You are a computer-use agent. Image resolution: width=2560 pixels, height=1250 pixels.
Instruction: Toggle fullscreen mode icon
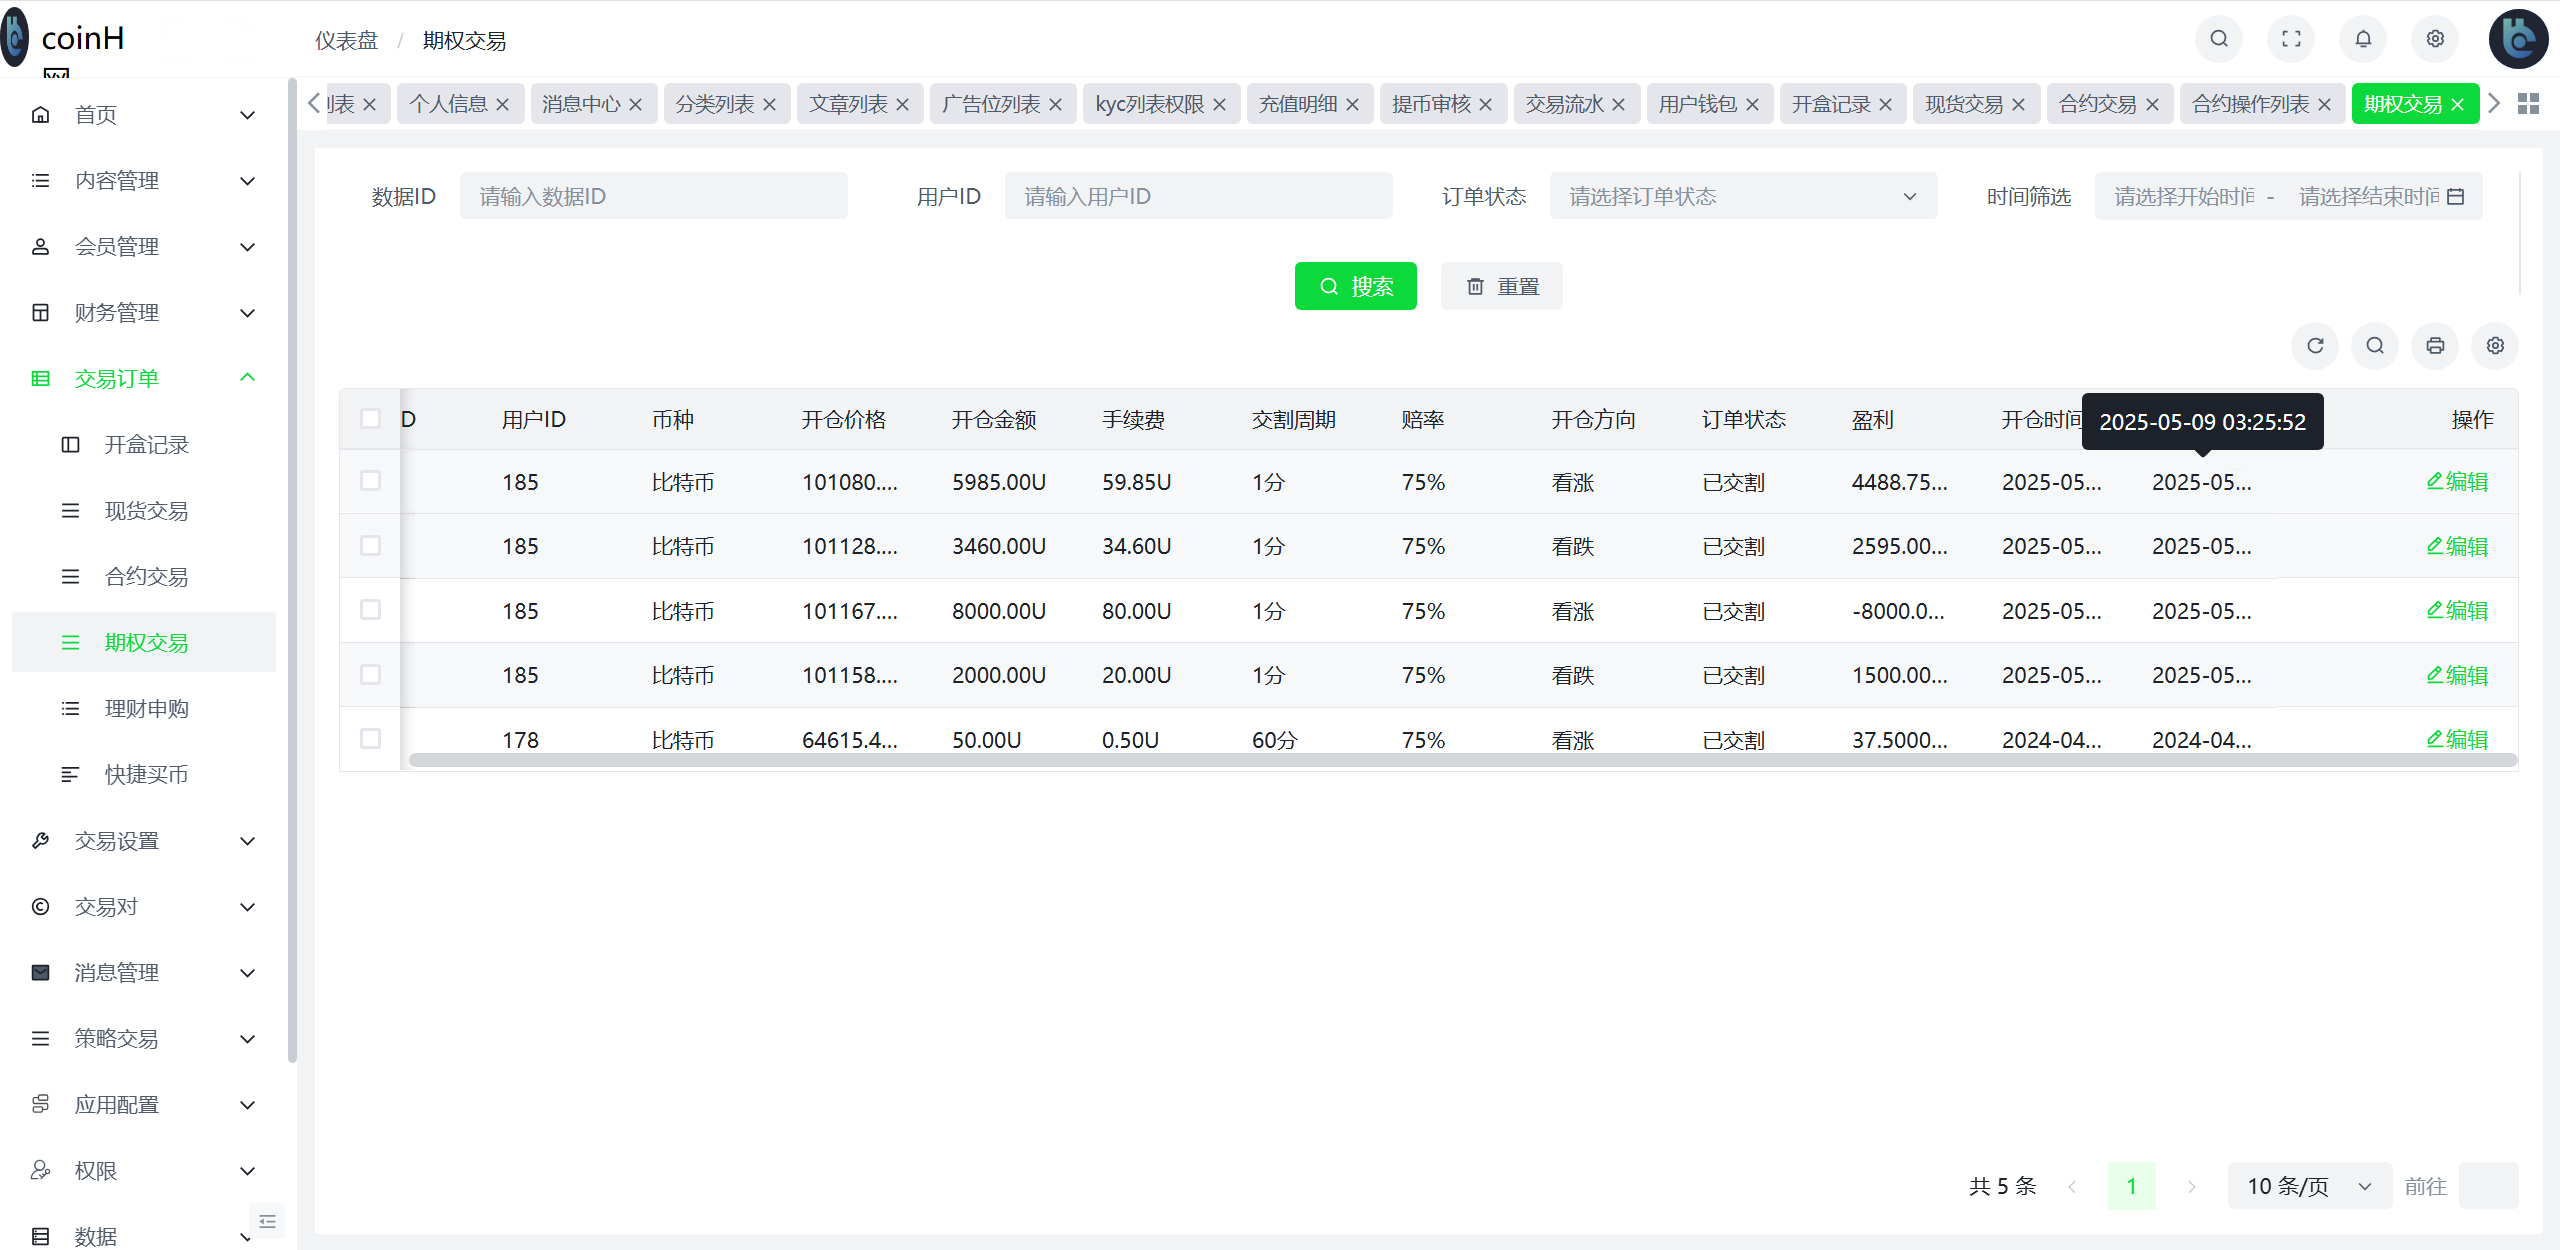[2290, 39]
